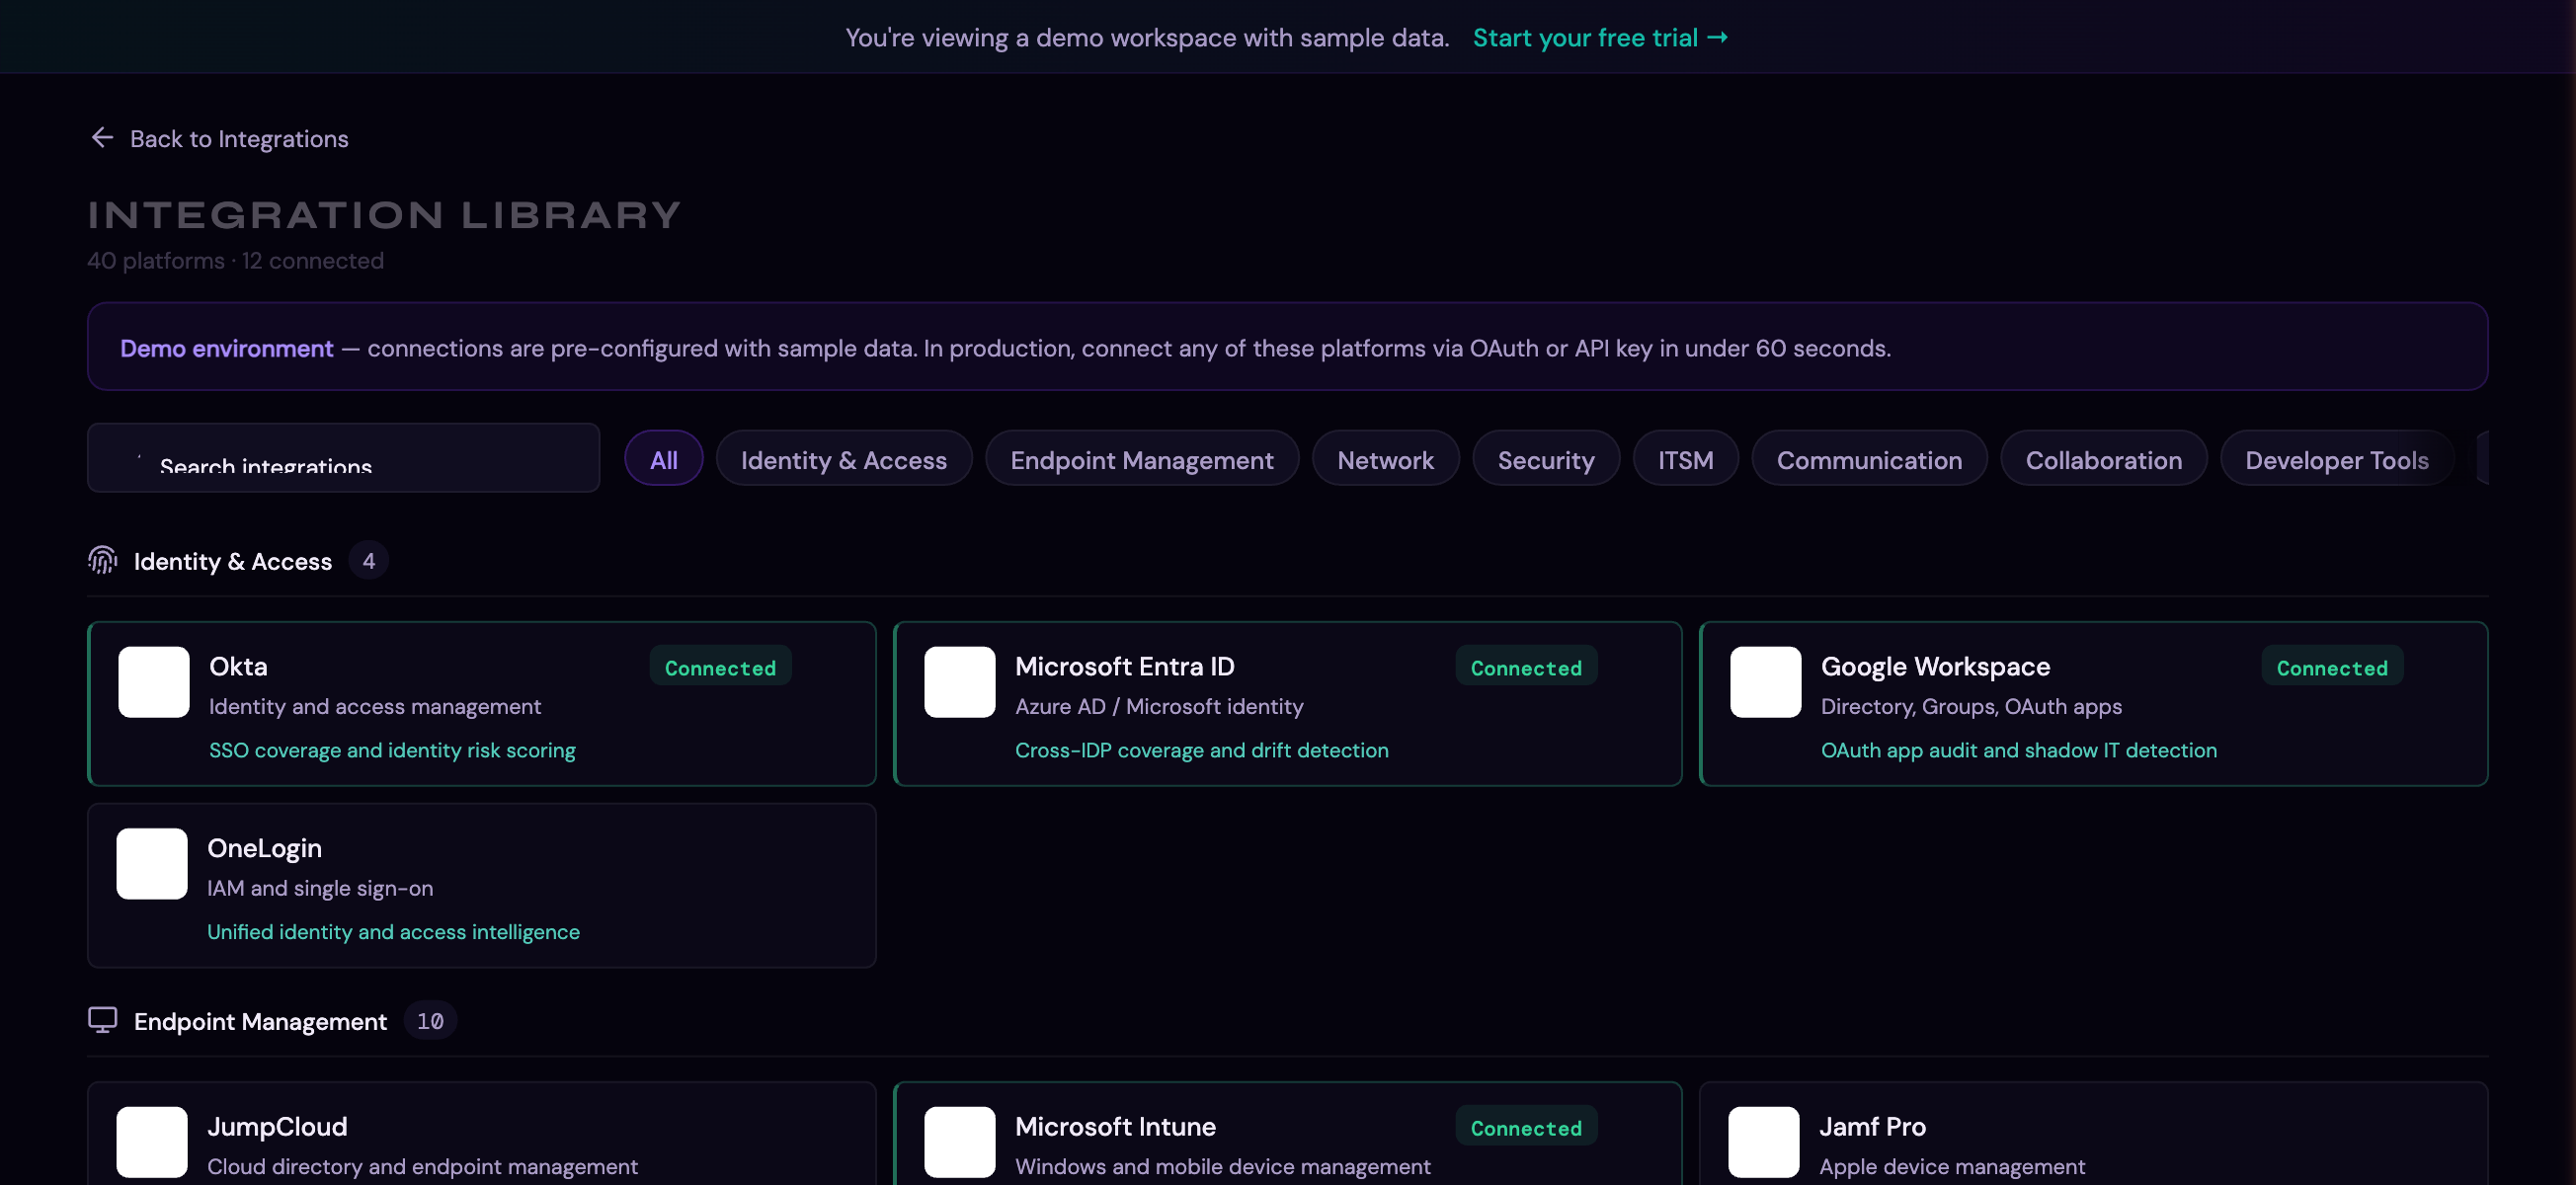The image size is (2576, 1185).
Task: Click the '40 platforms · 12 connected' text
Action: click(x=235, y=260)
